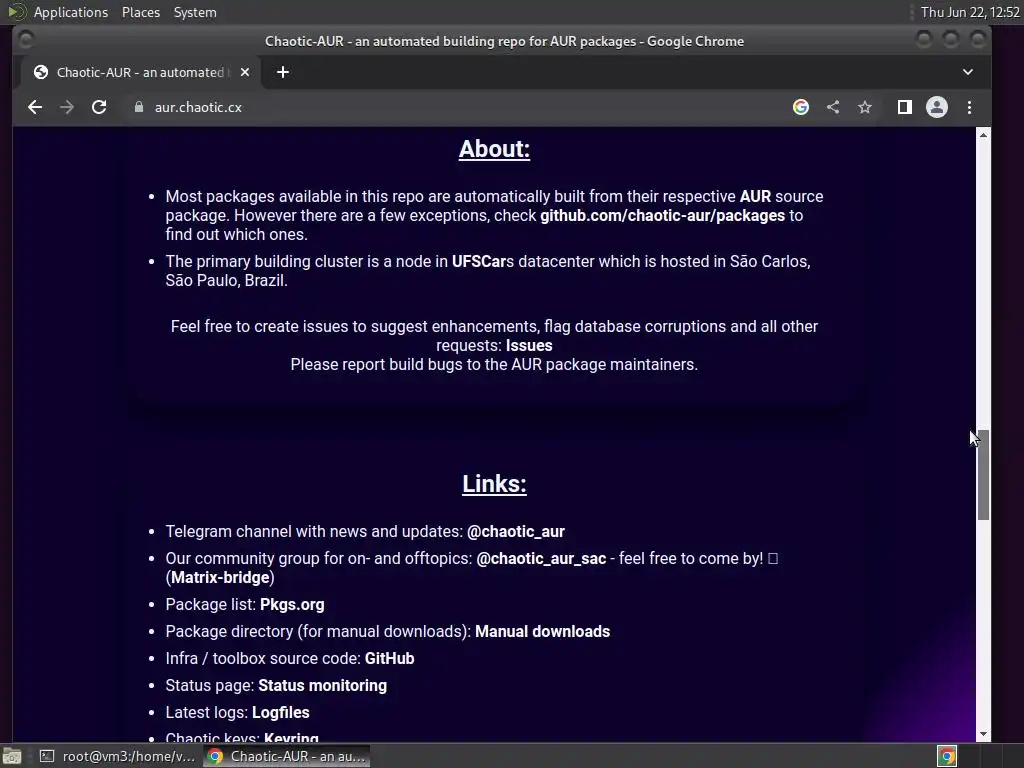
Task: Share this page using the share icon
Action: (833, 107)
